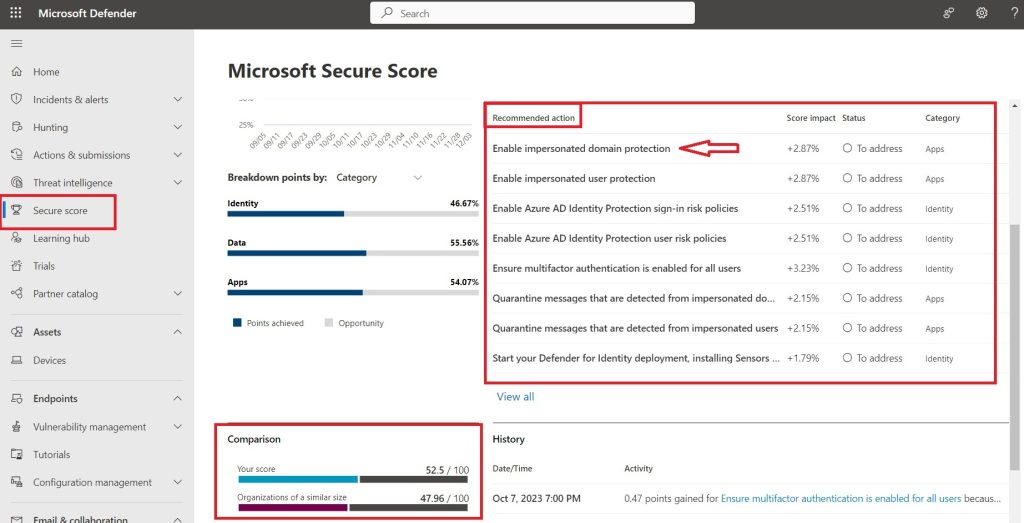
Task: Select status circle for impersonated domain protection
Action: click(847, 148)
